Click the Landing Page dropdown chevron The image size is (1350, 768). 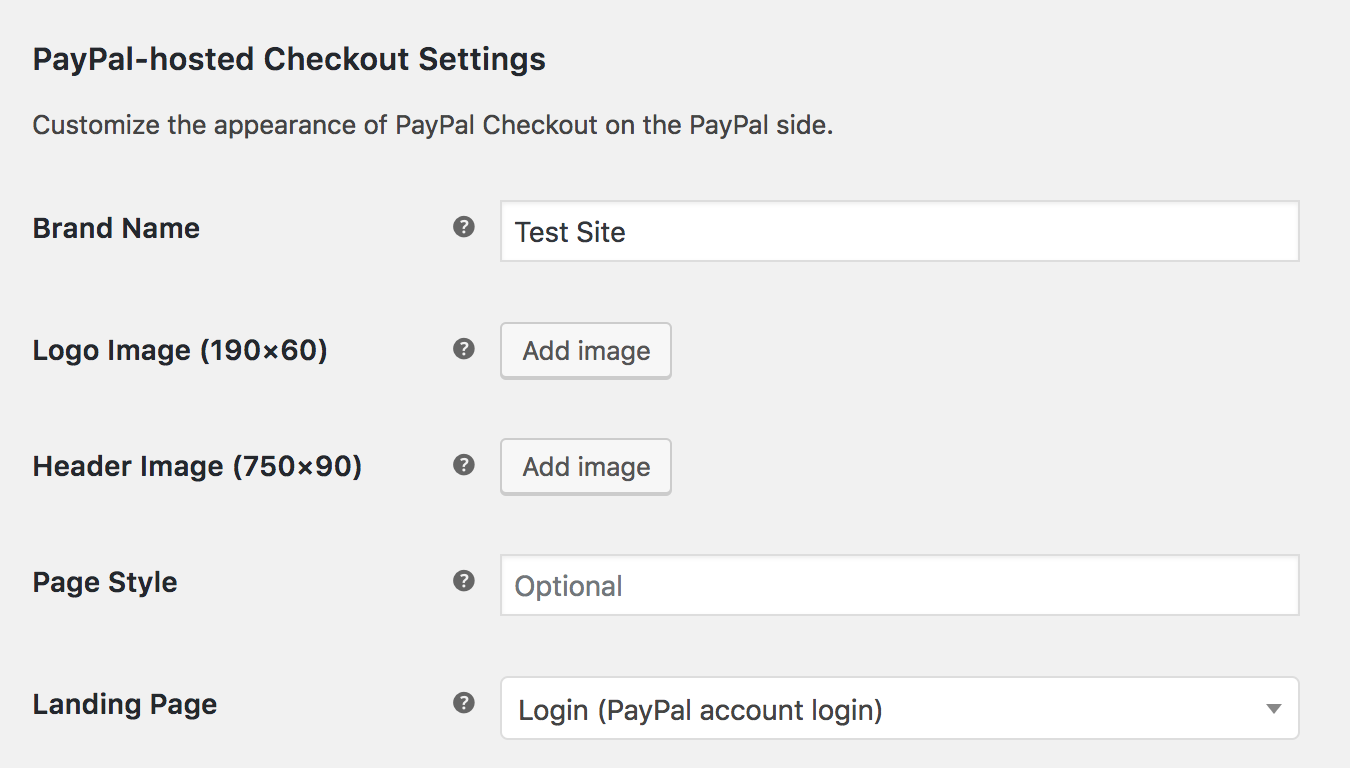1273,707
